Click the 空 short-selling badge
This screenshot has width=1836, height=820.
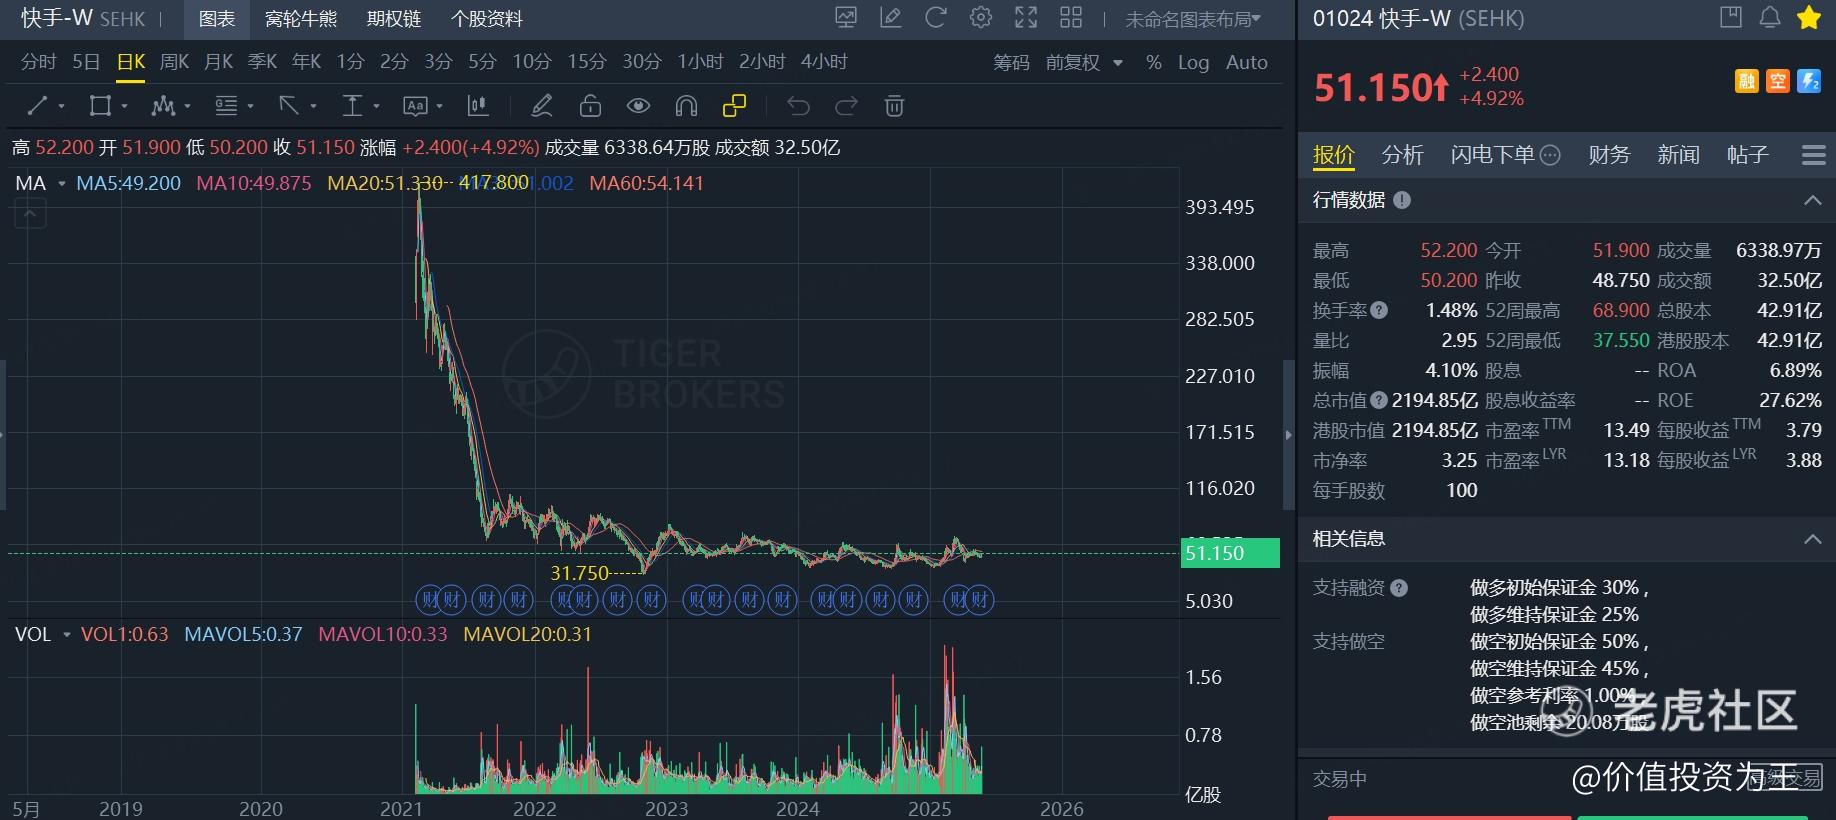[1777, 81]
